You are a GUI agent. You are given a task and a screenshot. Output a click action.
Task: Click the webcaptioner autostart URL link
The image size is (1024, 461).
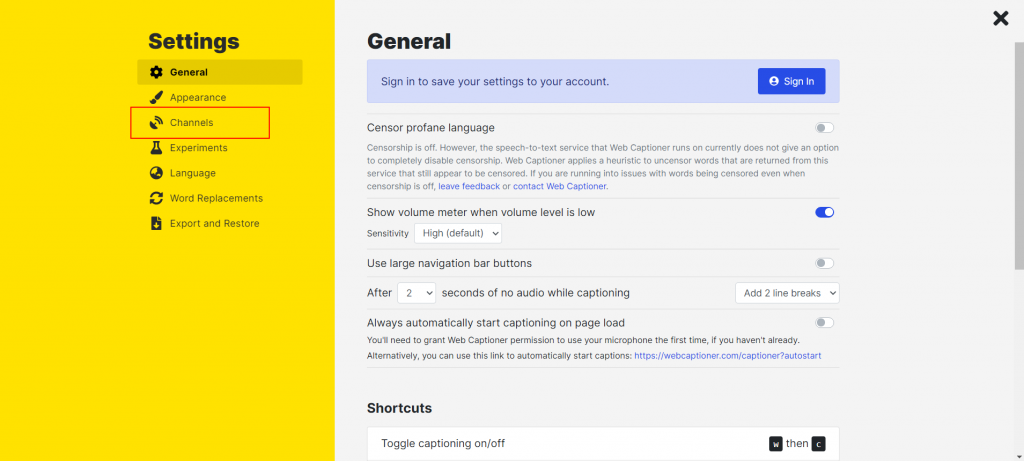tap(728, 356)
